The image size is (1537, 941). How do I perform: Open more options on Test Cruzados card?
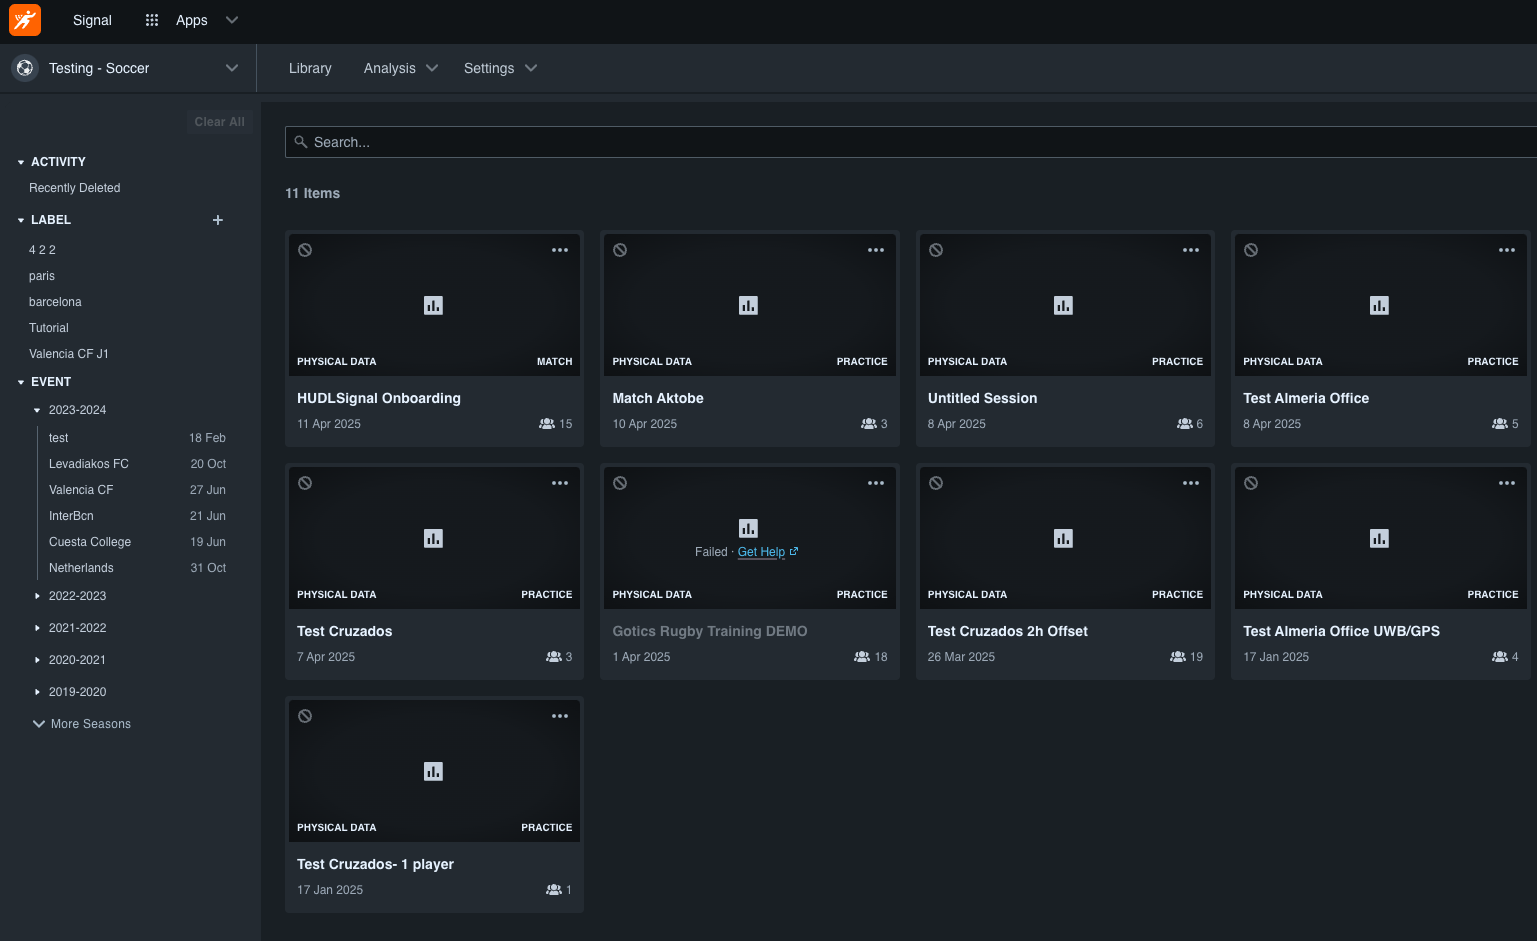560,483
